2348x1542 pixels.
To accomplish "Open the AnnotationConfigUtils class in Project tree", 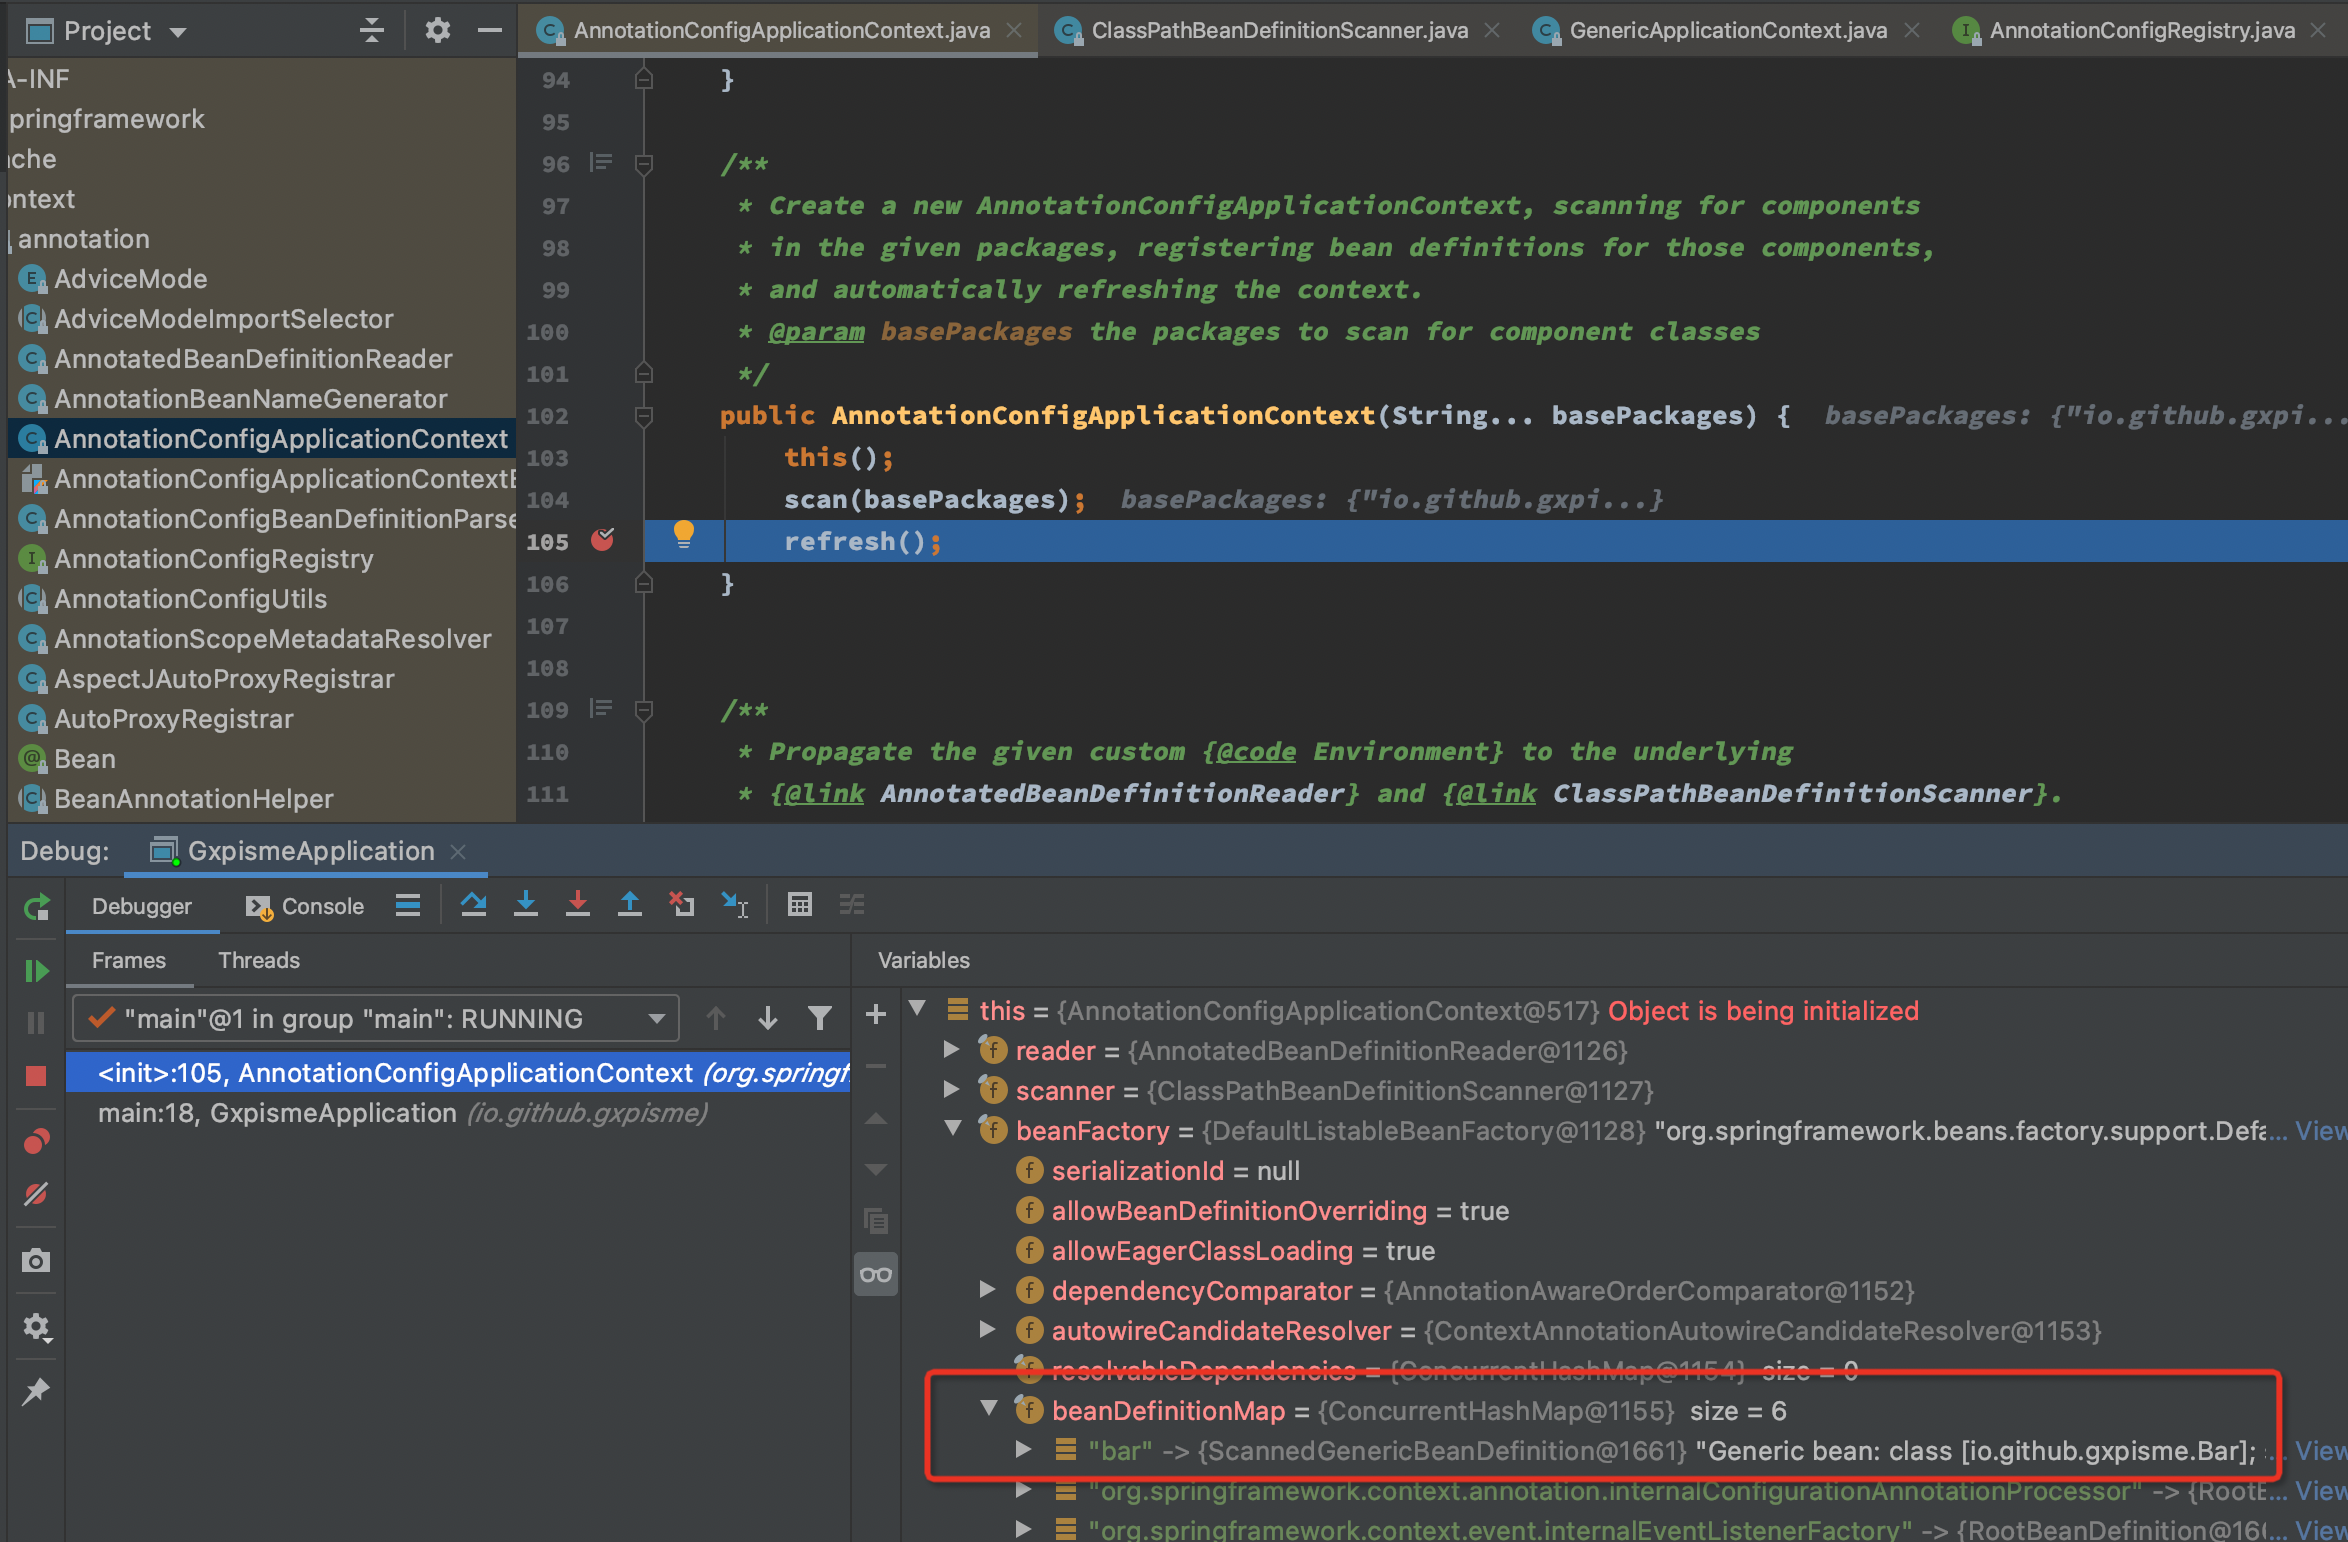I will point(190,599).
